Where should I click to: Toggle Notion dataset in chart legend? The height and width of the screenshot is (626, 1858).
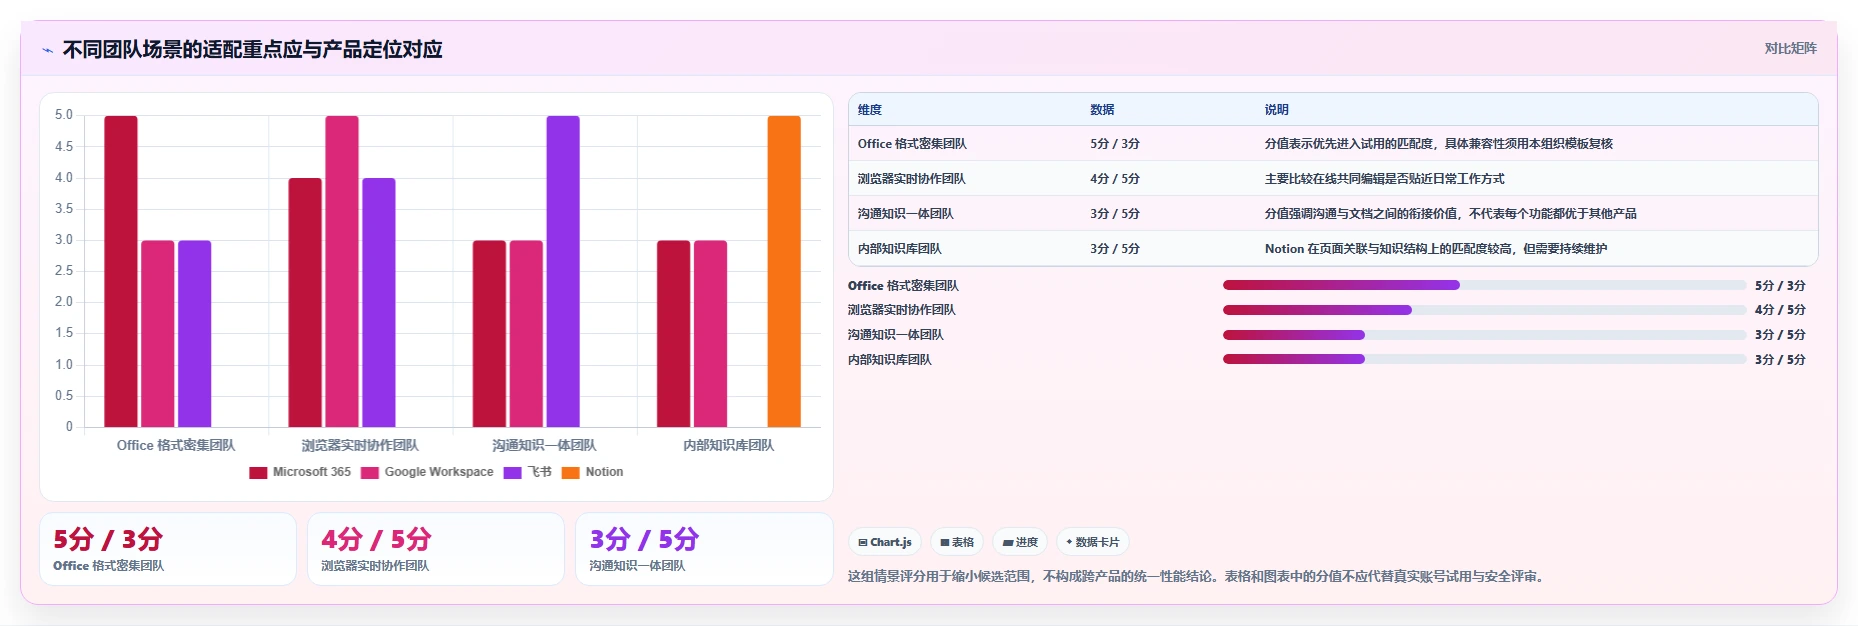click(592, 472)
